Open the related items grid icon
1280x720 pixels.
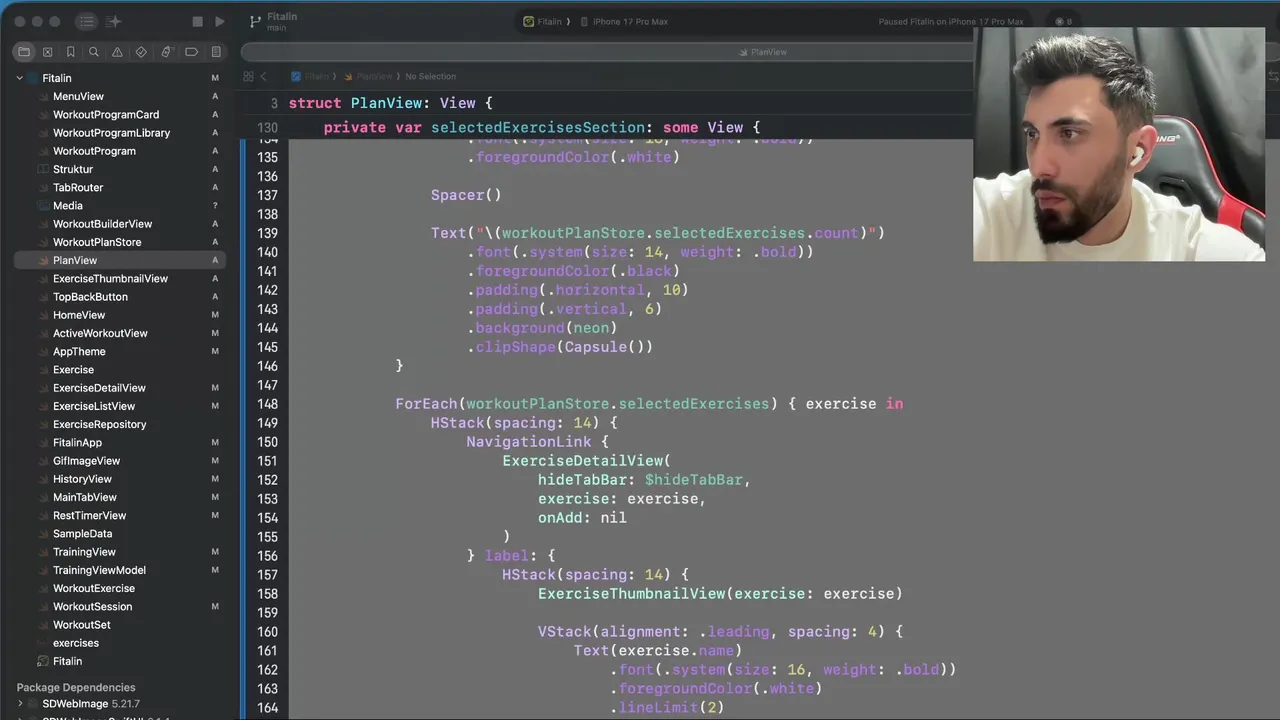click(x=248, y=76)
